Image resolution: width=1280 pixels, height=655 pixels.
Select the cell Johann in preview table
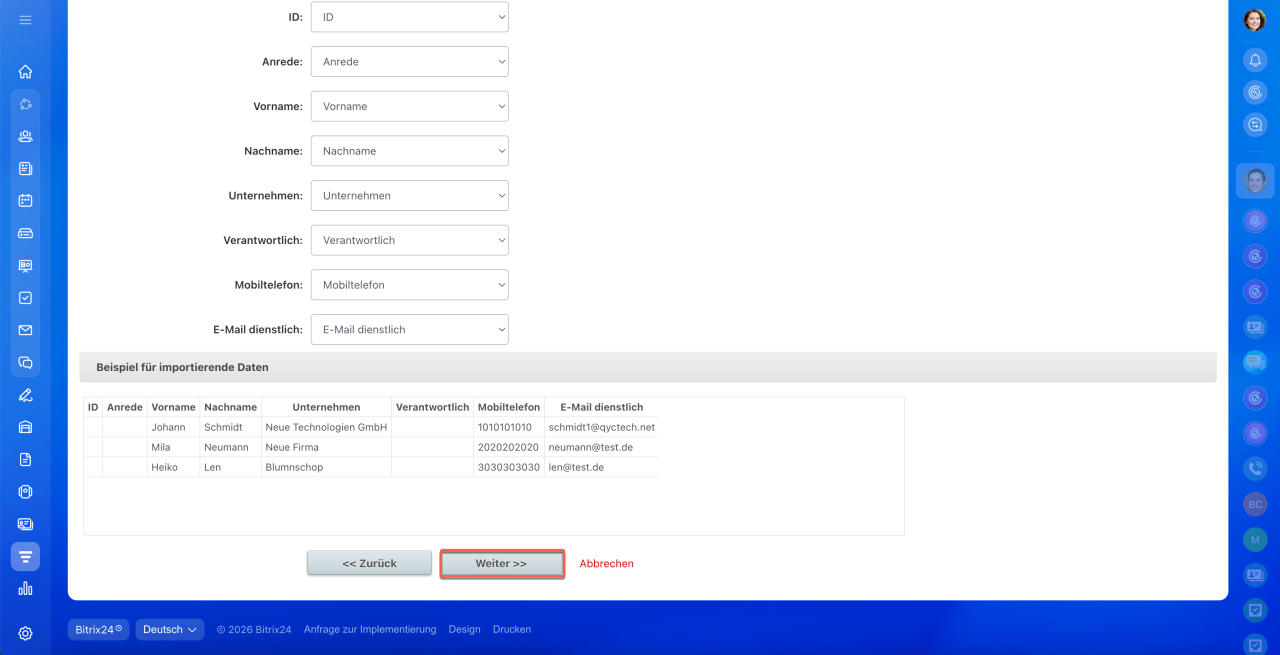(173, 427)
